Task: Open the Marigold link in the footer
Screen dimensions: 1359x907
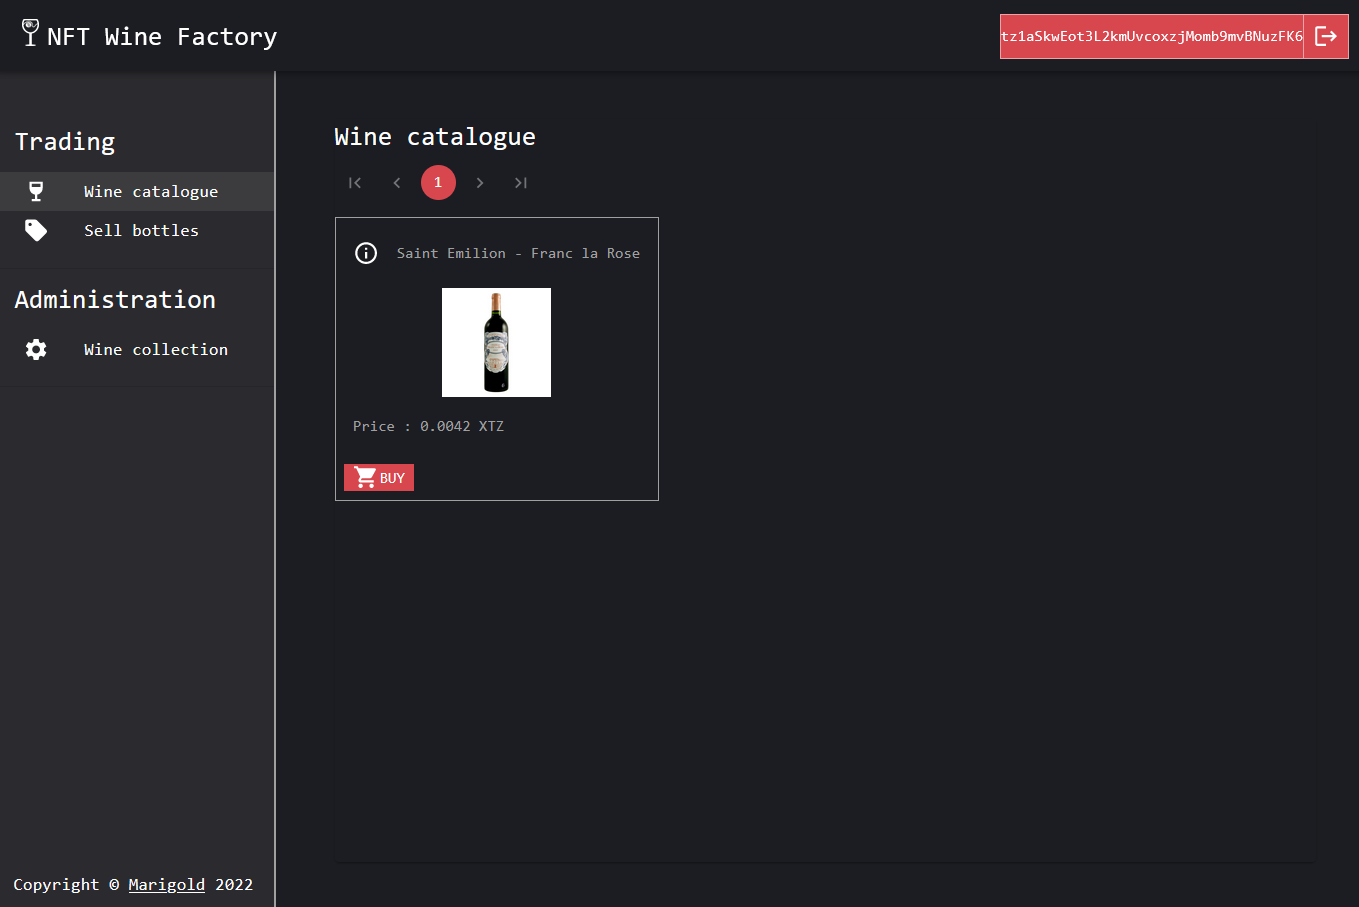Action: point(166,884)
